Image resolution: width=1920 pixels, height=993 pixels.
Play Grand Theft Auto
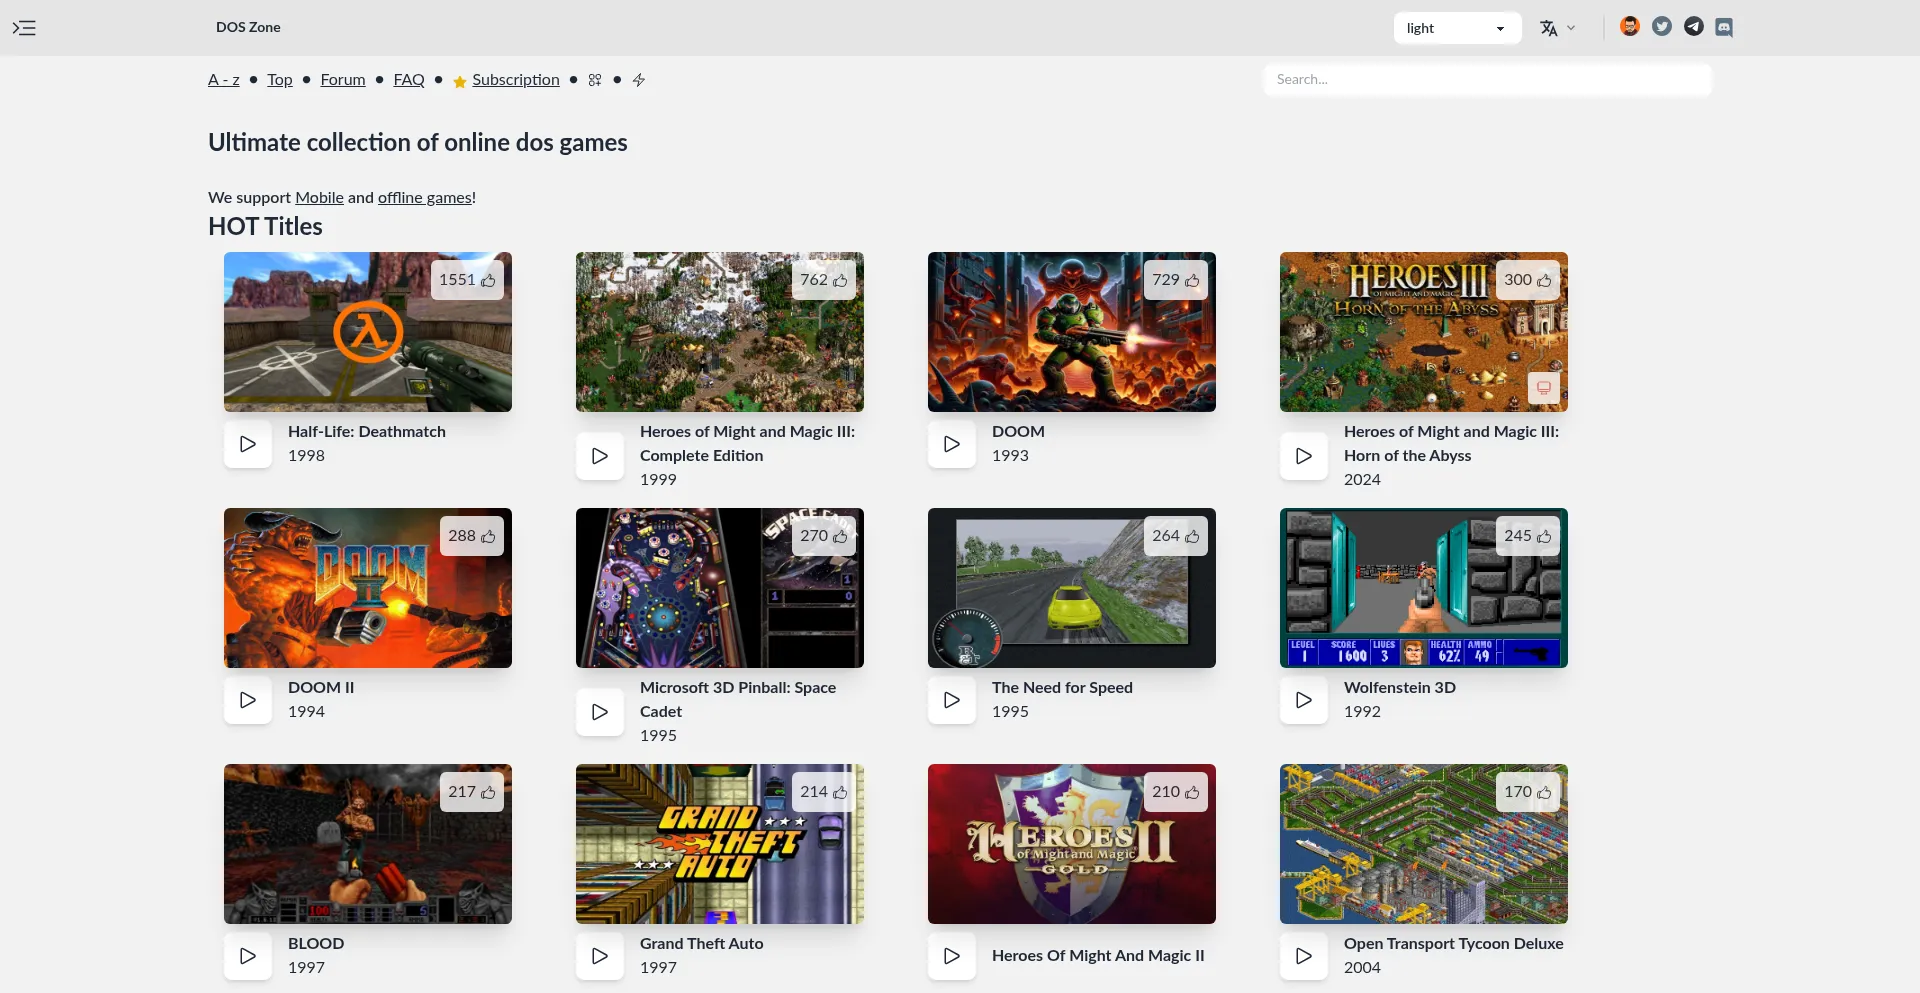point(600,956)
